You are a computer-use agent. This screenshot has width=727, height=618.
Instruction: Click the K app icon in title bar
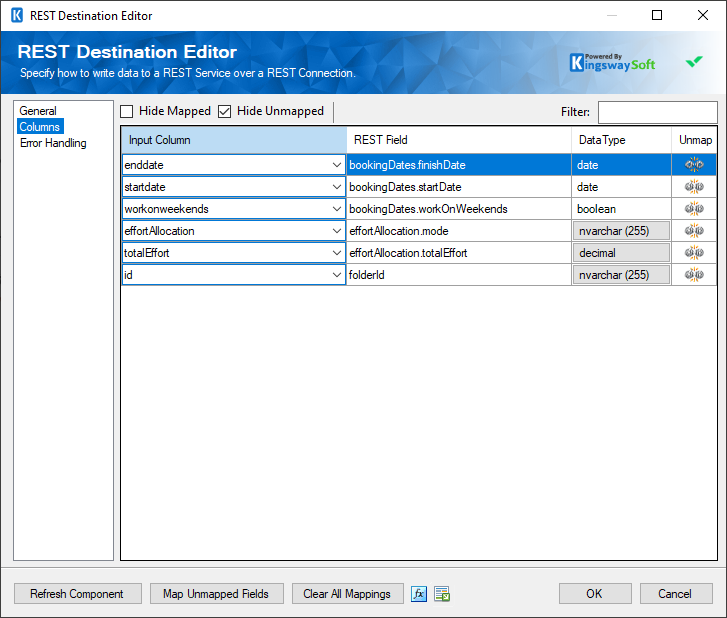point(17,15)
